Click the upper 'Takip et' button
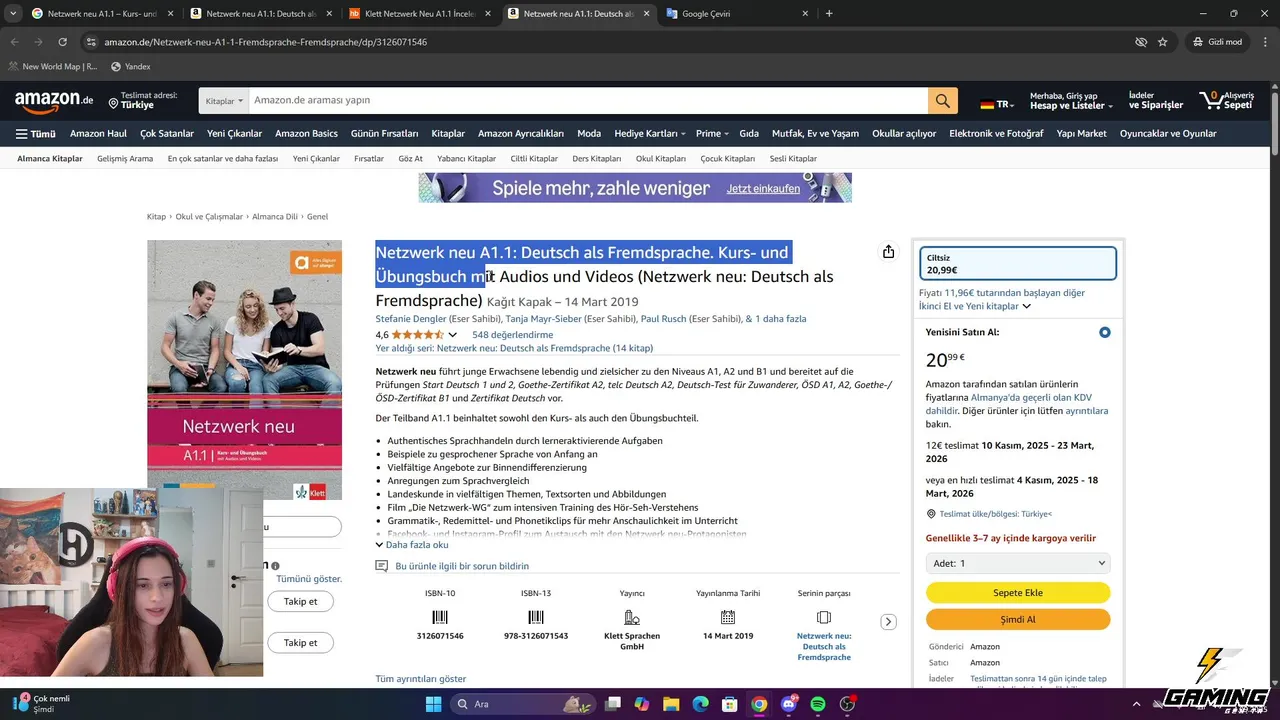The image size is (1280, 720). click(300, 601)
